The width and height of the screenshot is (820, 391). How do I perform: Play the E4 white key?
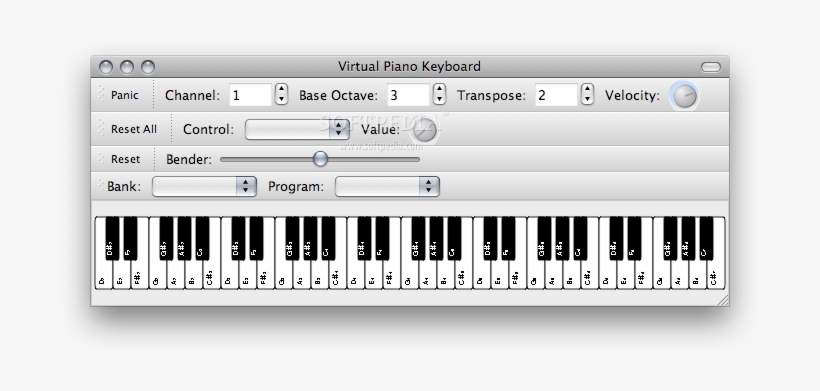(x=373, y=275)
